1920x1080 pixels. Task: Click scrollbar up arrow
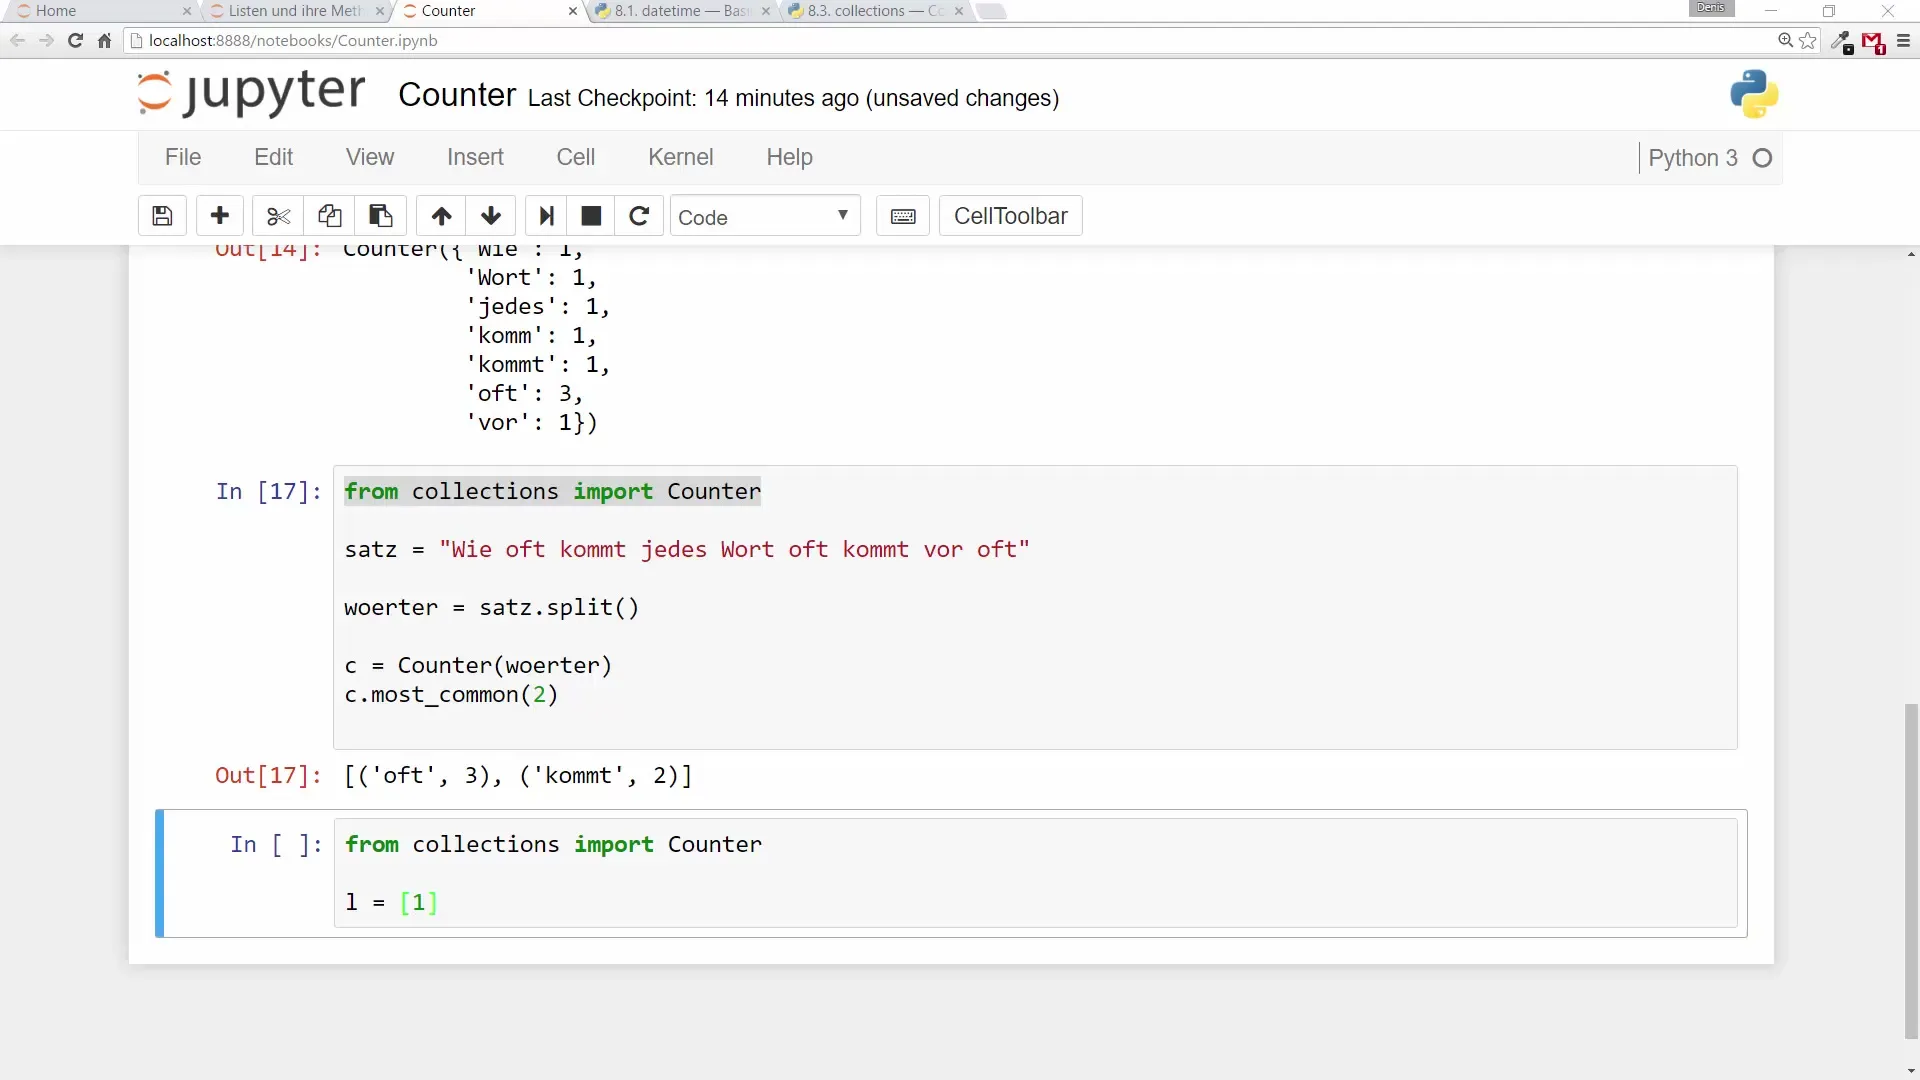click(1911, 254)
